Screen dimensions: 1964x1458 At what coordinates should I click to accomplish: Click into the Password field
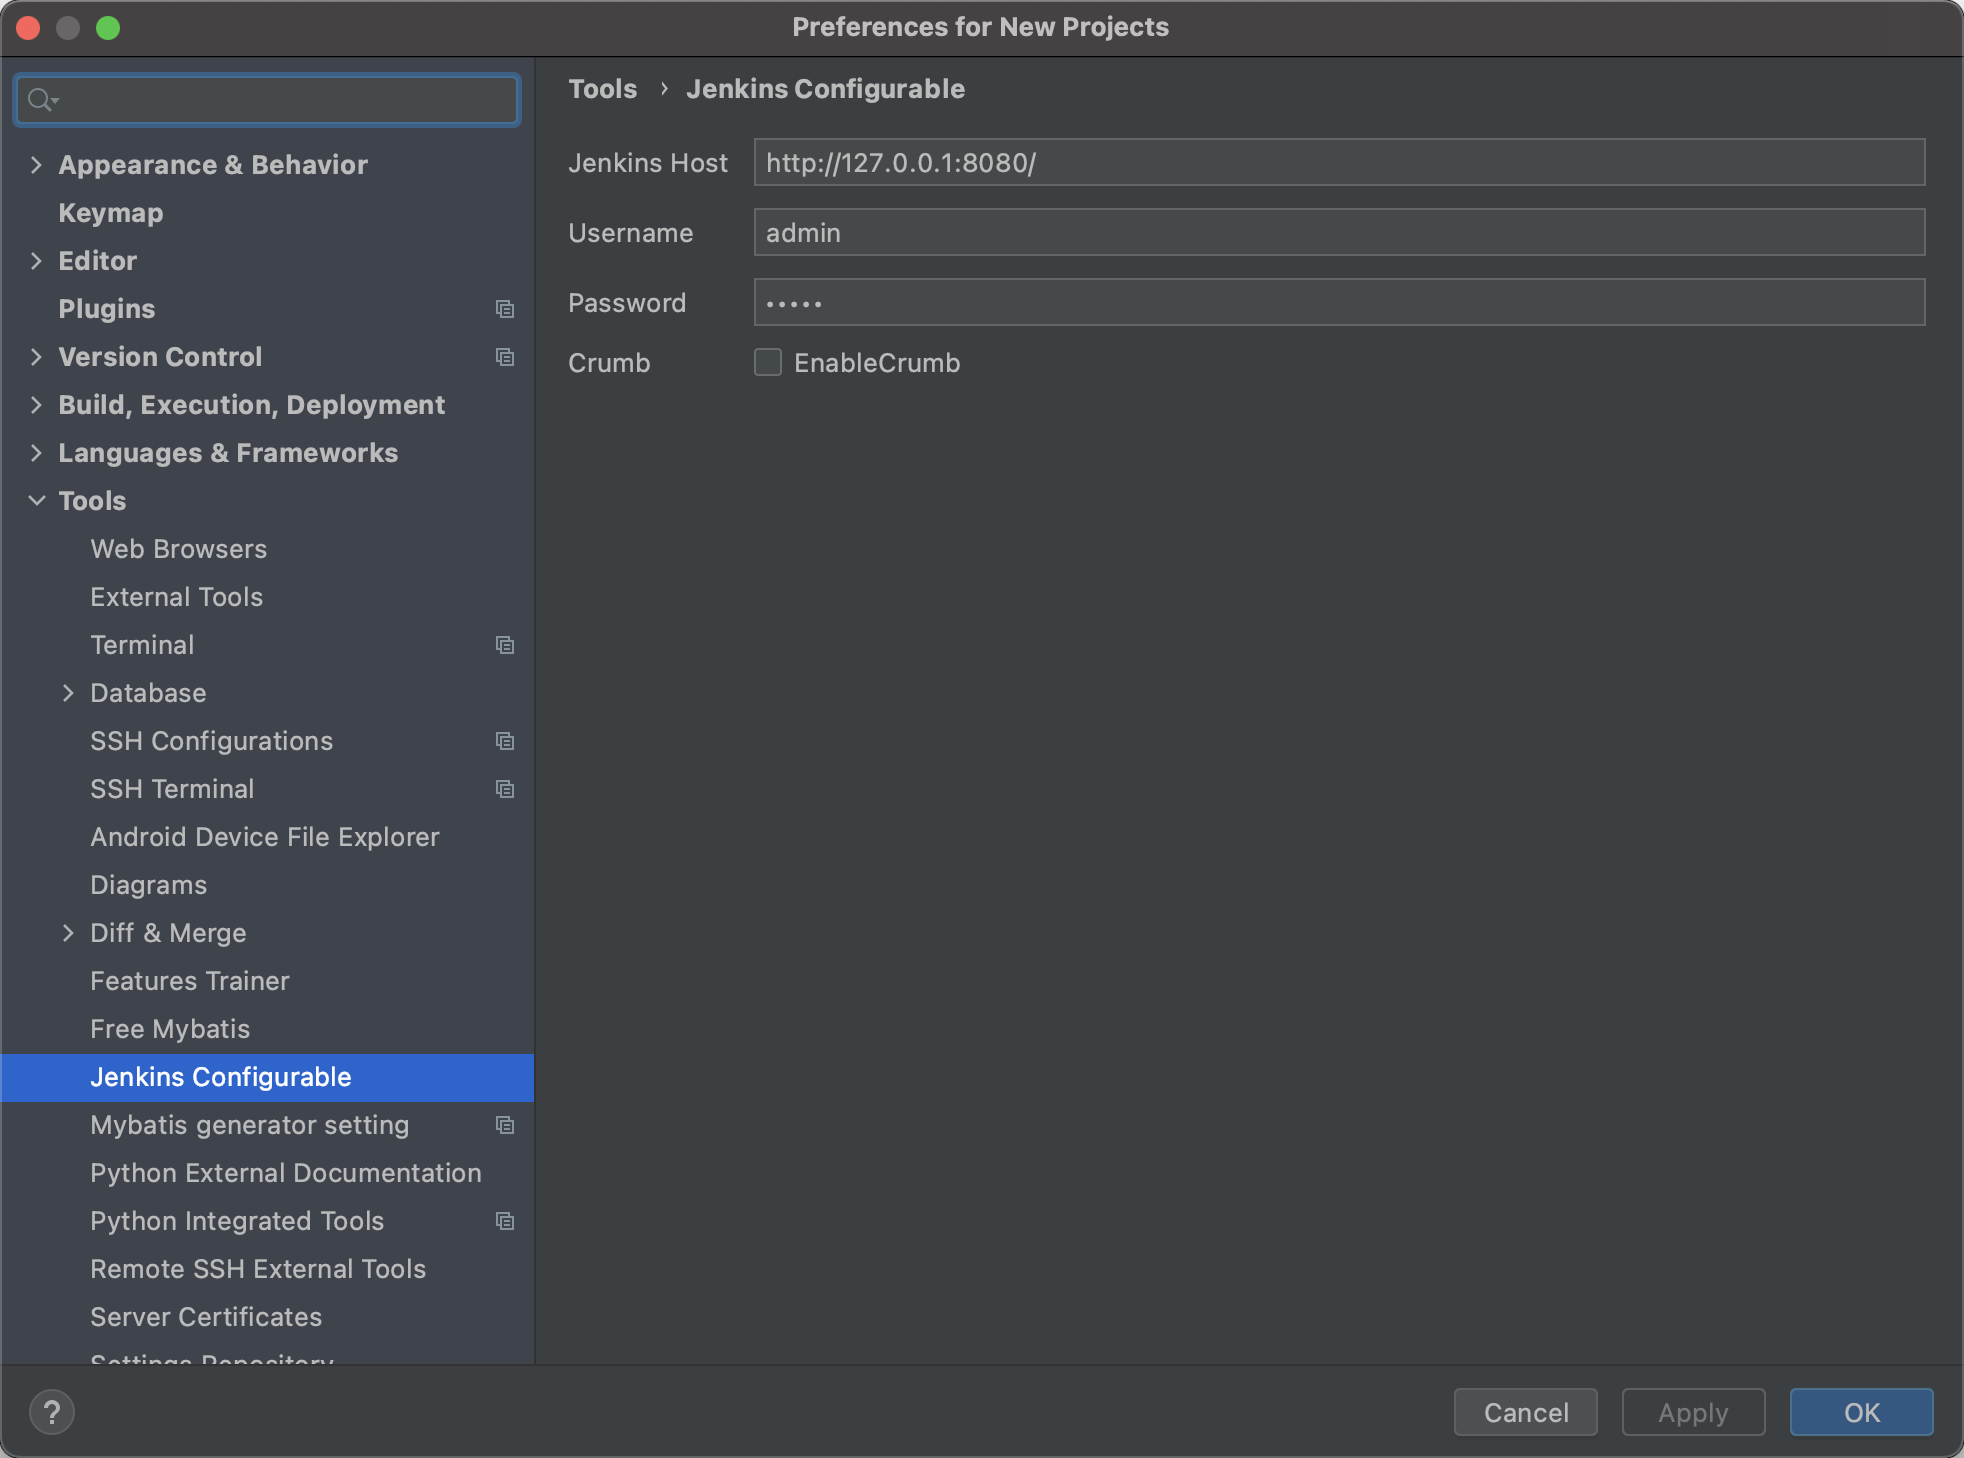[x=1339, y=302]
